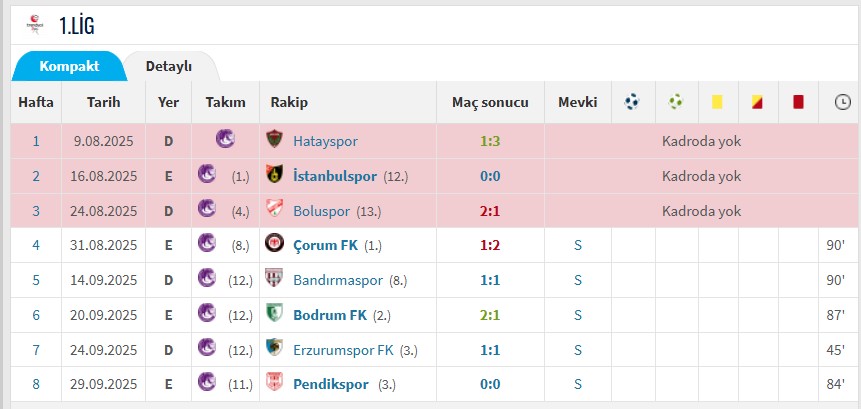
Task: Click the Çorum FK club crest
Action: click(275, 244)
